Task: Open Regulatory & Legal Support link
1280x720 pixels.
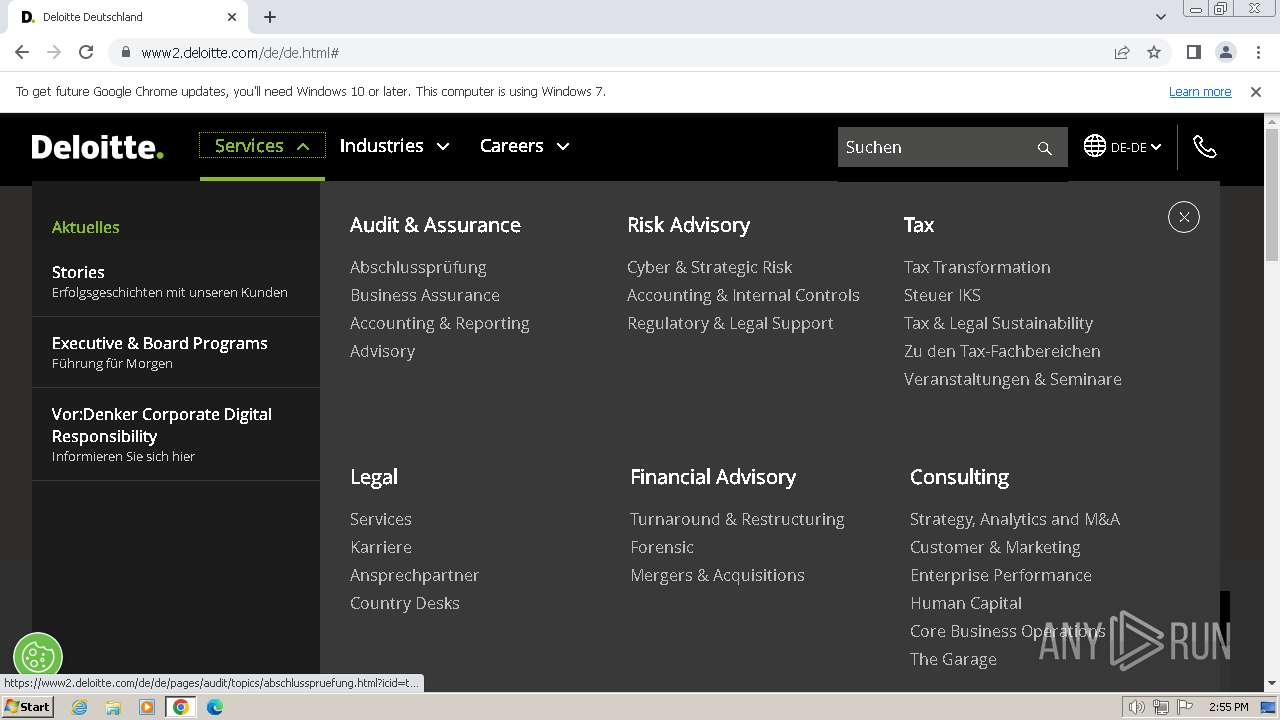Action: pyautogui.click(x=730, y=323)
